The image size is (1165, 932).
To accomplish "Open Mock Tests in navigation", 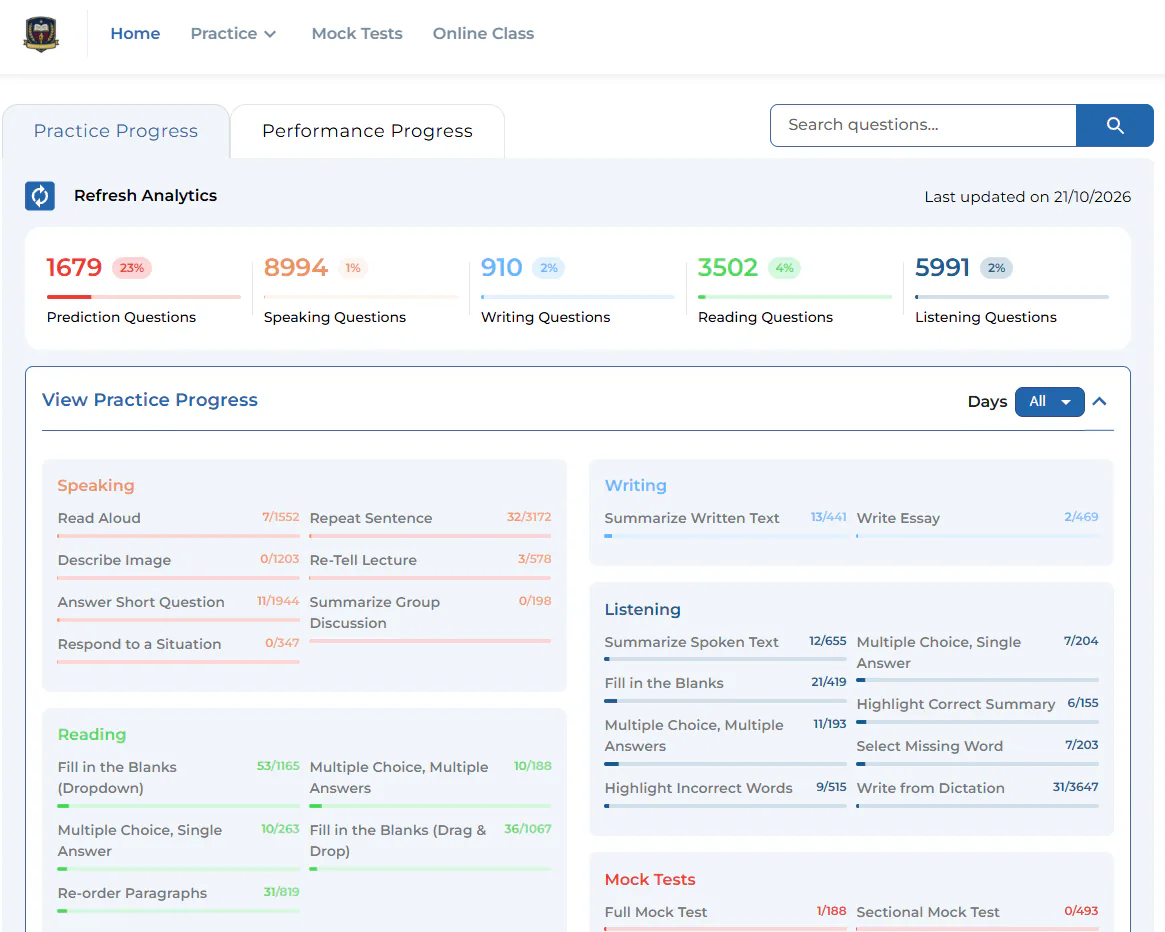I will coord(357,33).
